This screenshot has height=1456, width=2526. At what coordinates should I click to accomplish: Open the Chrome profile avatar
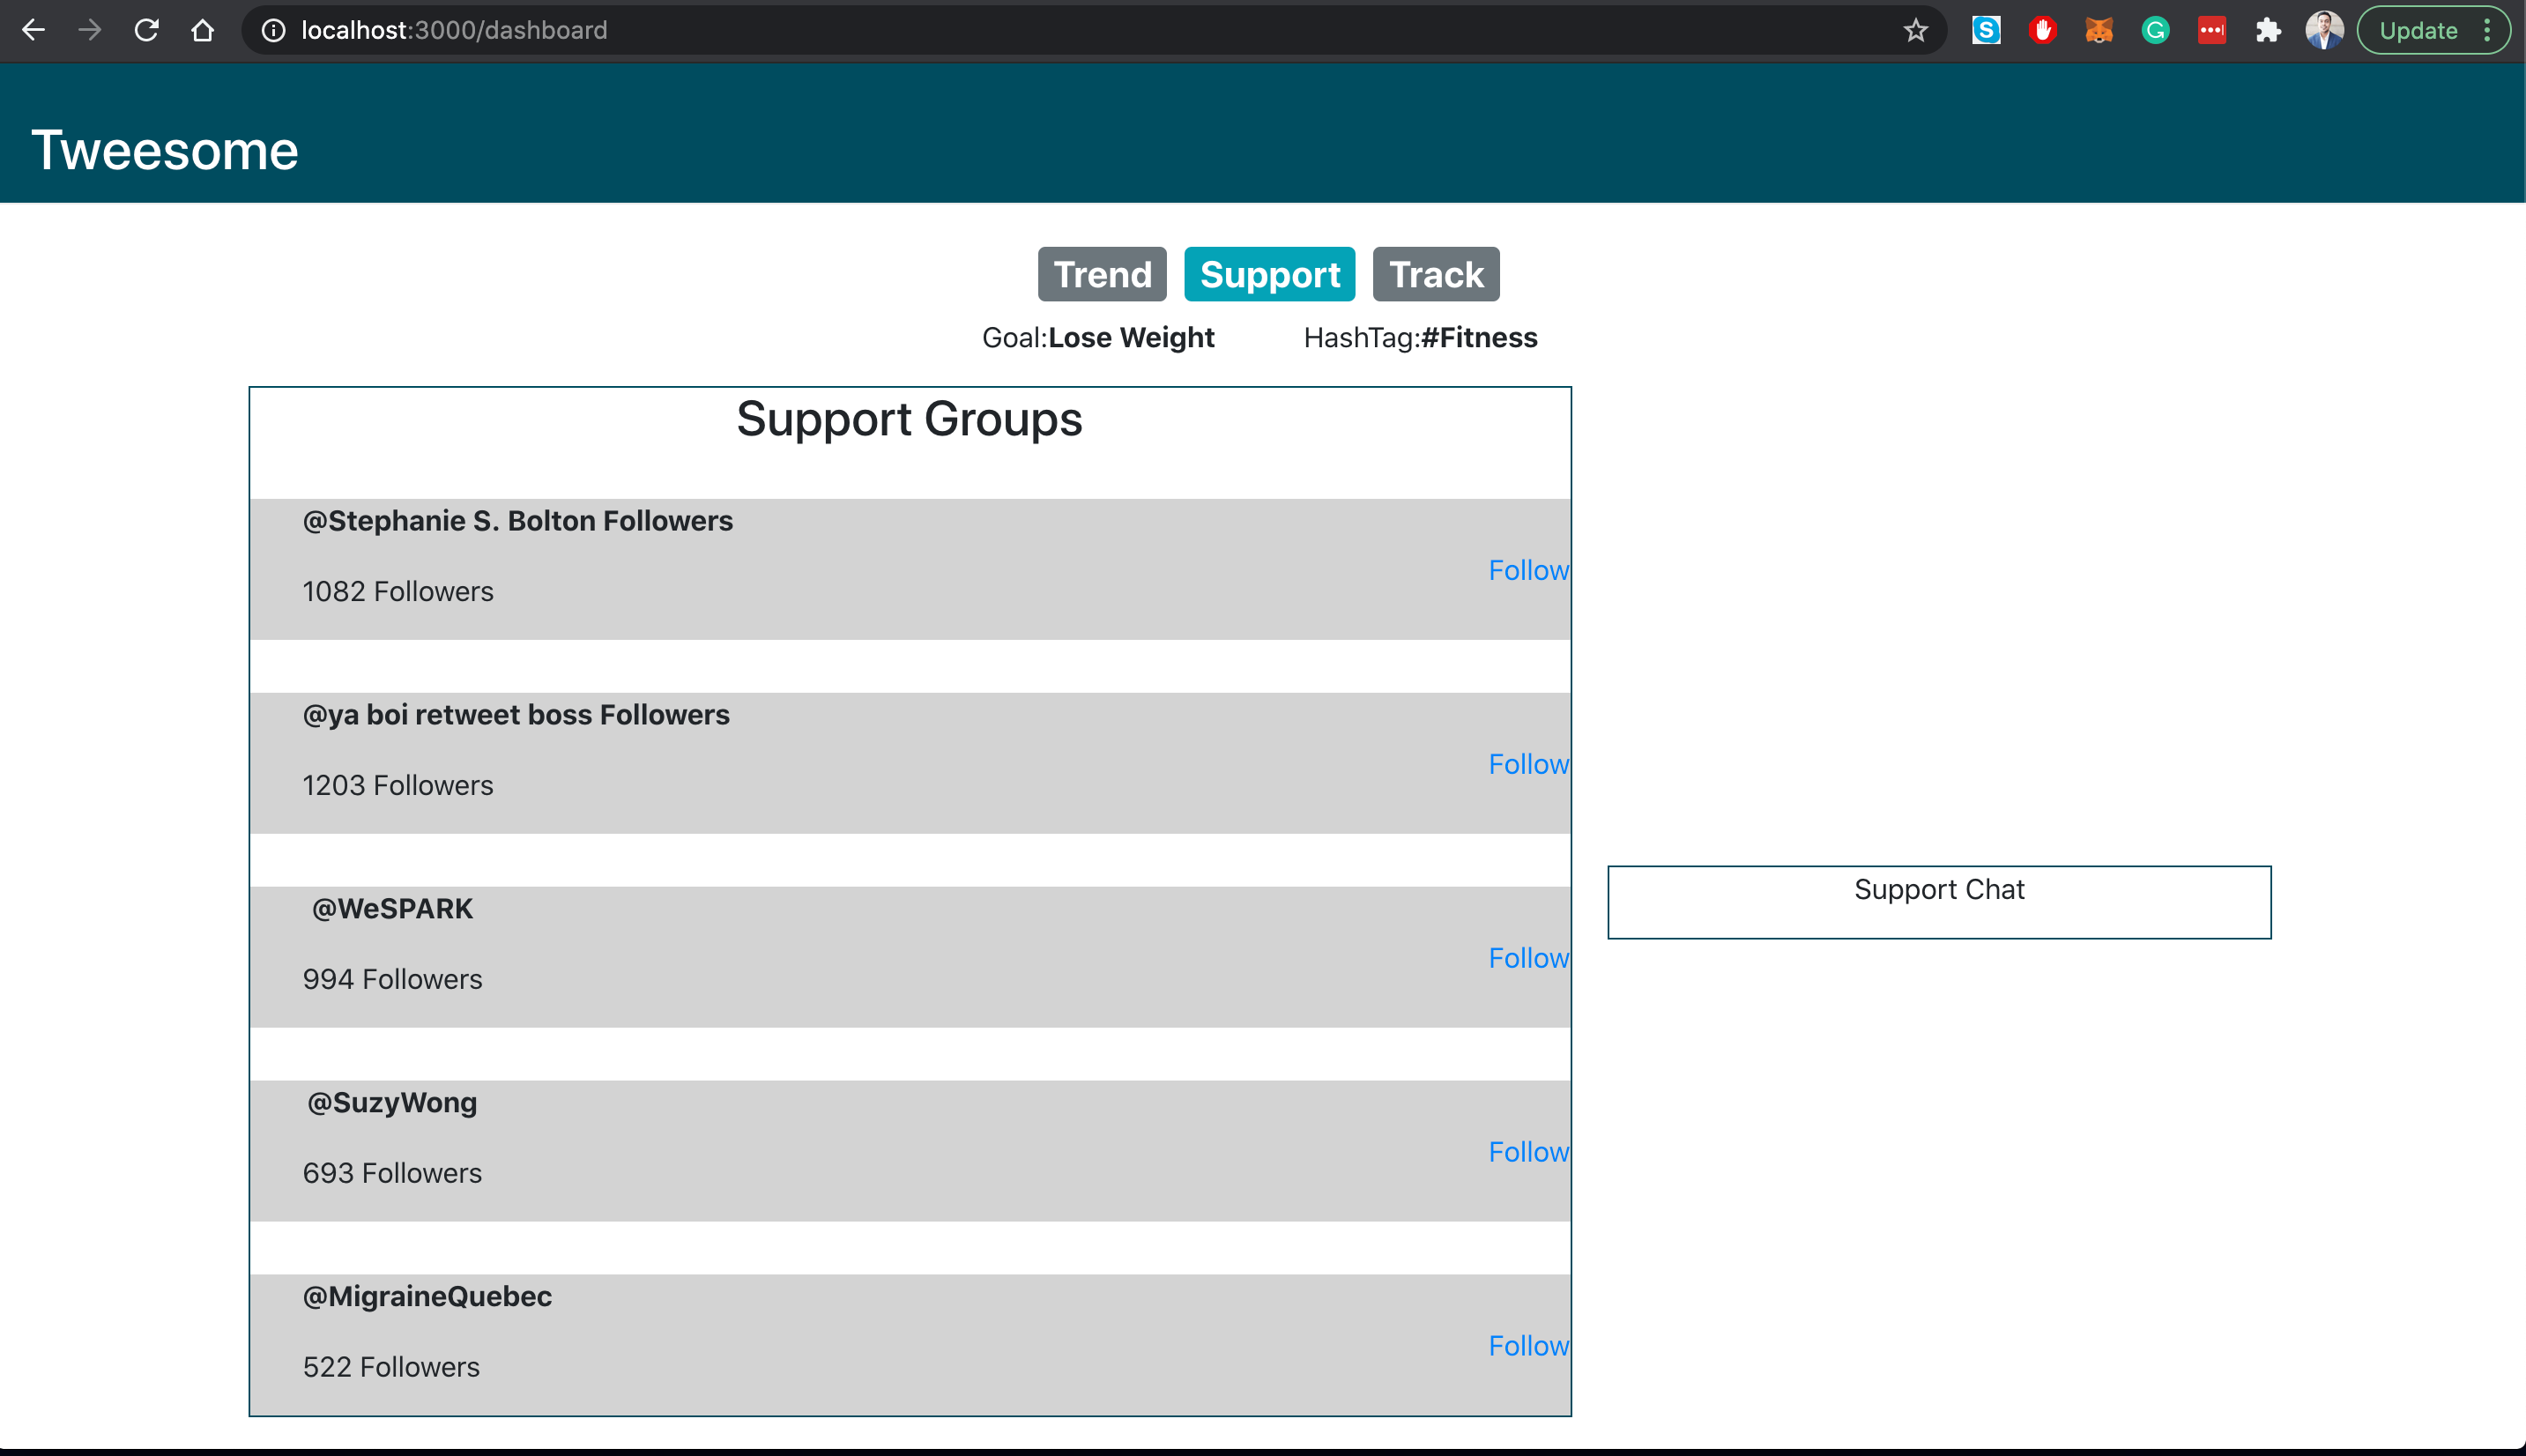pos(2324,30)
